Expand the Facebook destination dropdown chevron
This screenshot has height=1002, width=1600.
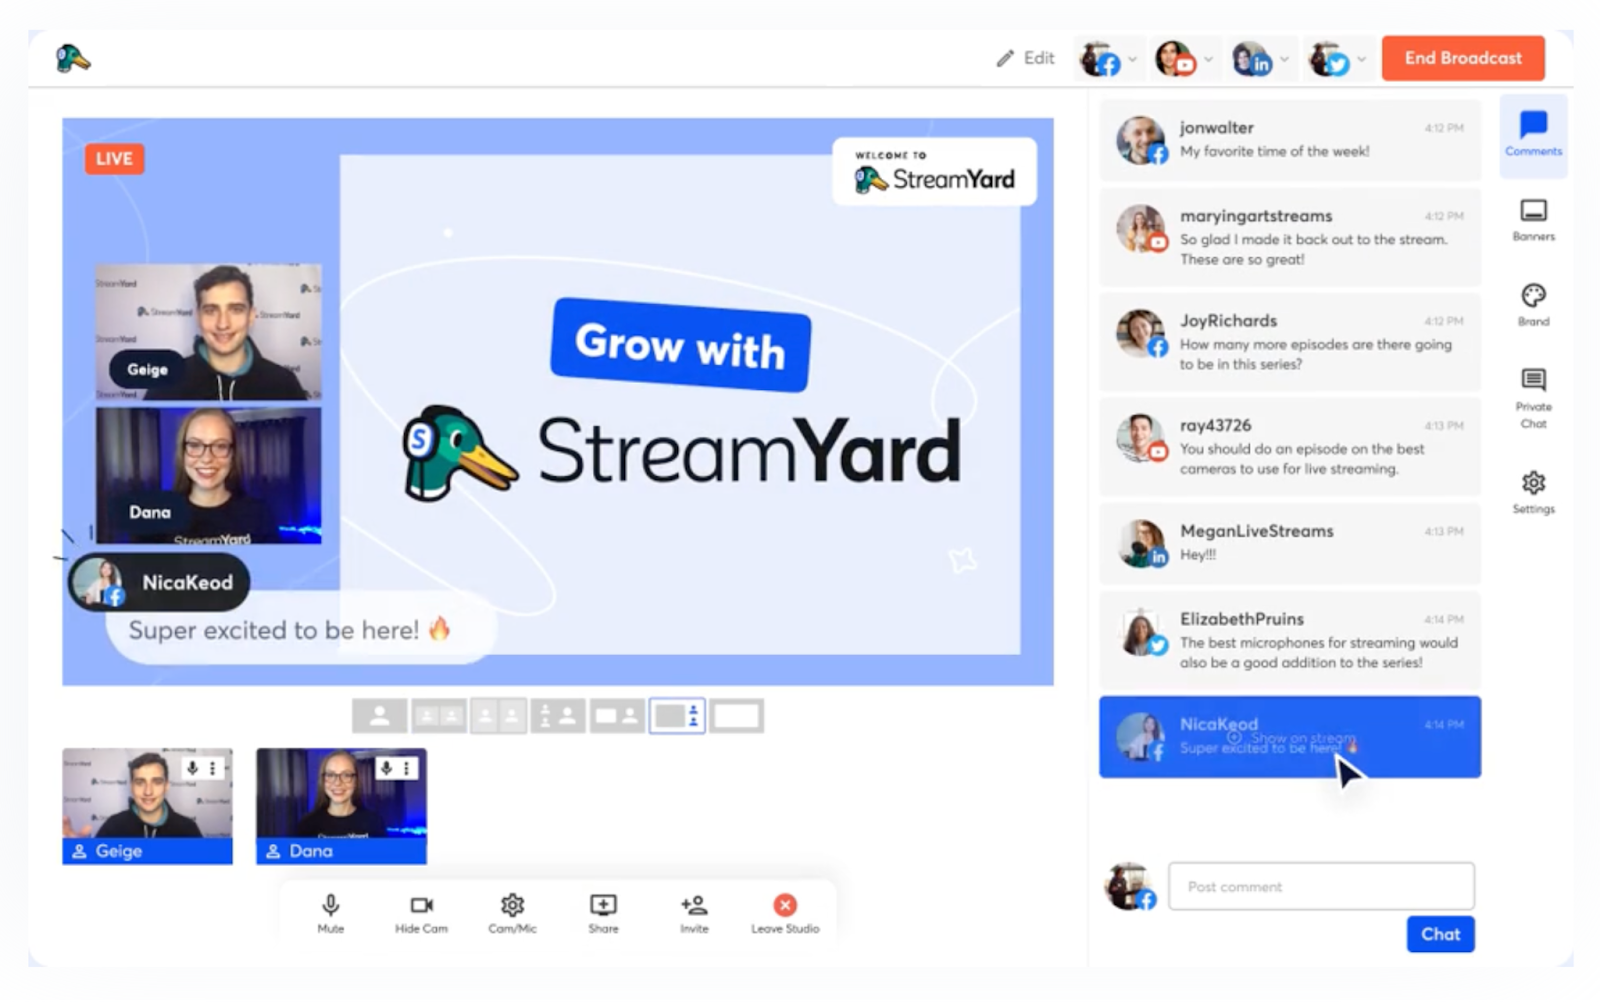pos(1133,59)
